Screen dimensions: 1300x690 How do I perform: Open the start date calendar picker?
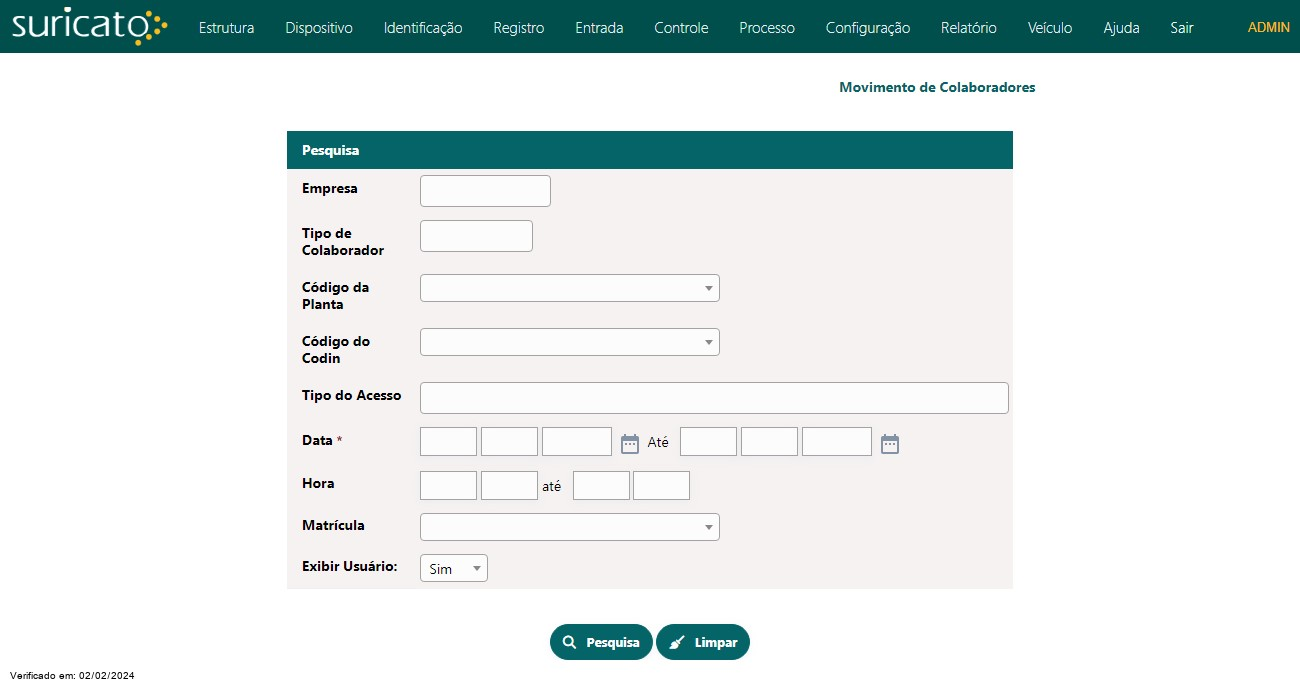pyautogui.click(x=630, y=443)
